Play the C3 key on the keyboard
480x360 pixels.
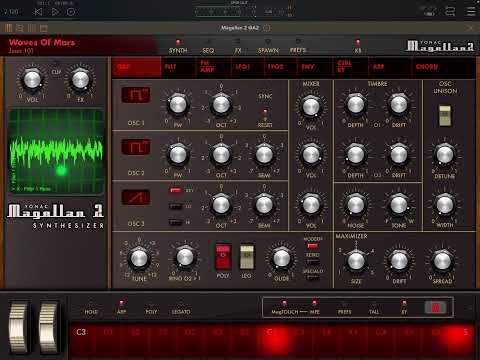82,341
